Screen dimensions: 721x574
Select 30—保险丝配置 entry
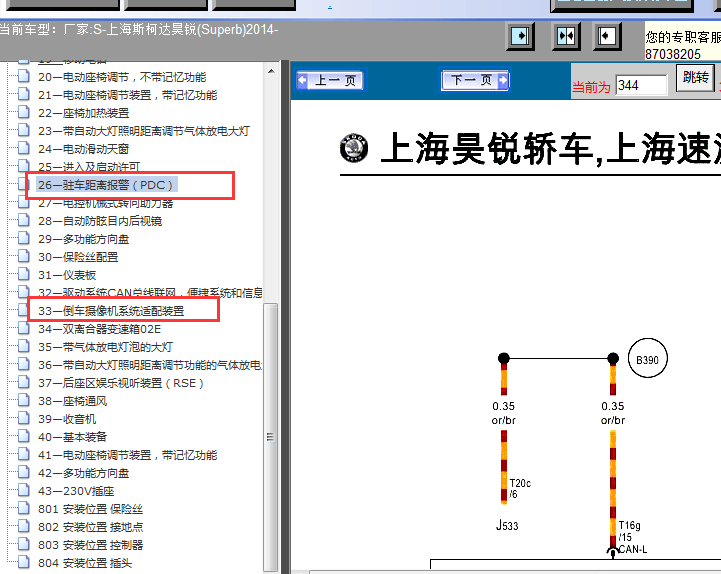point(78,257)
